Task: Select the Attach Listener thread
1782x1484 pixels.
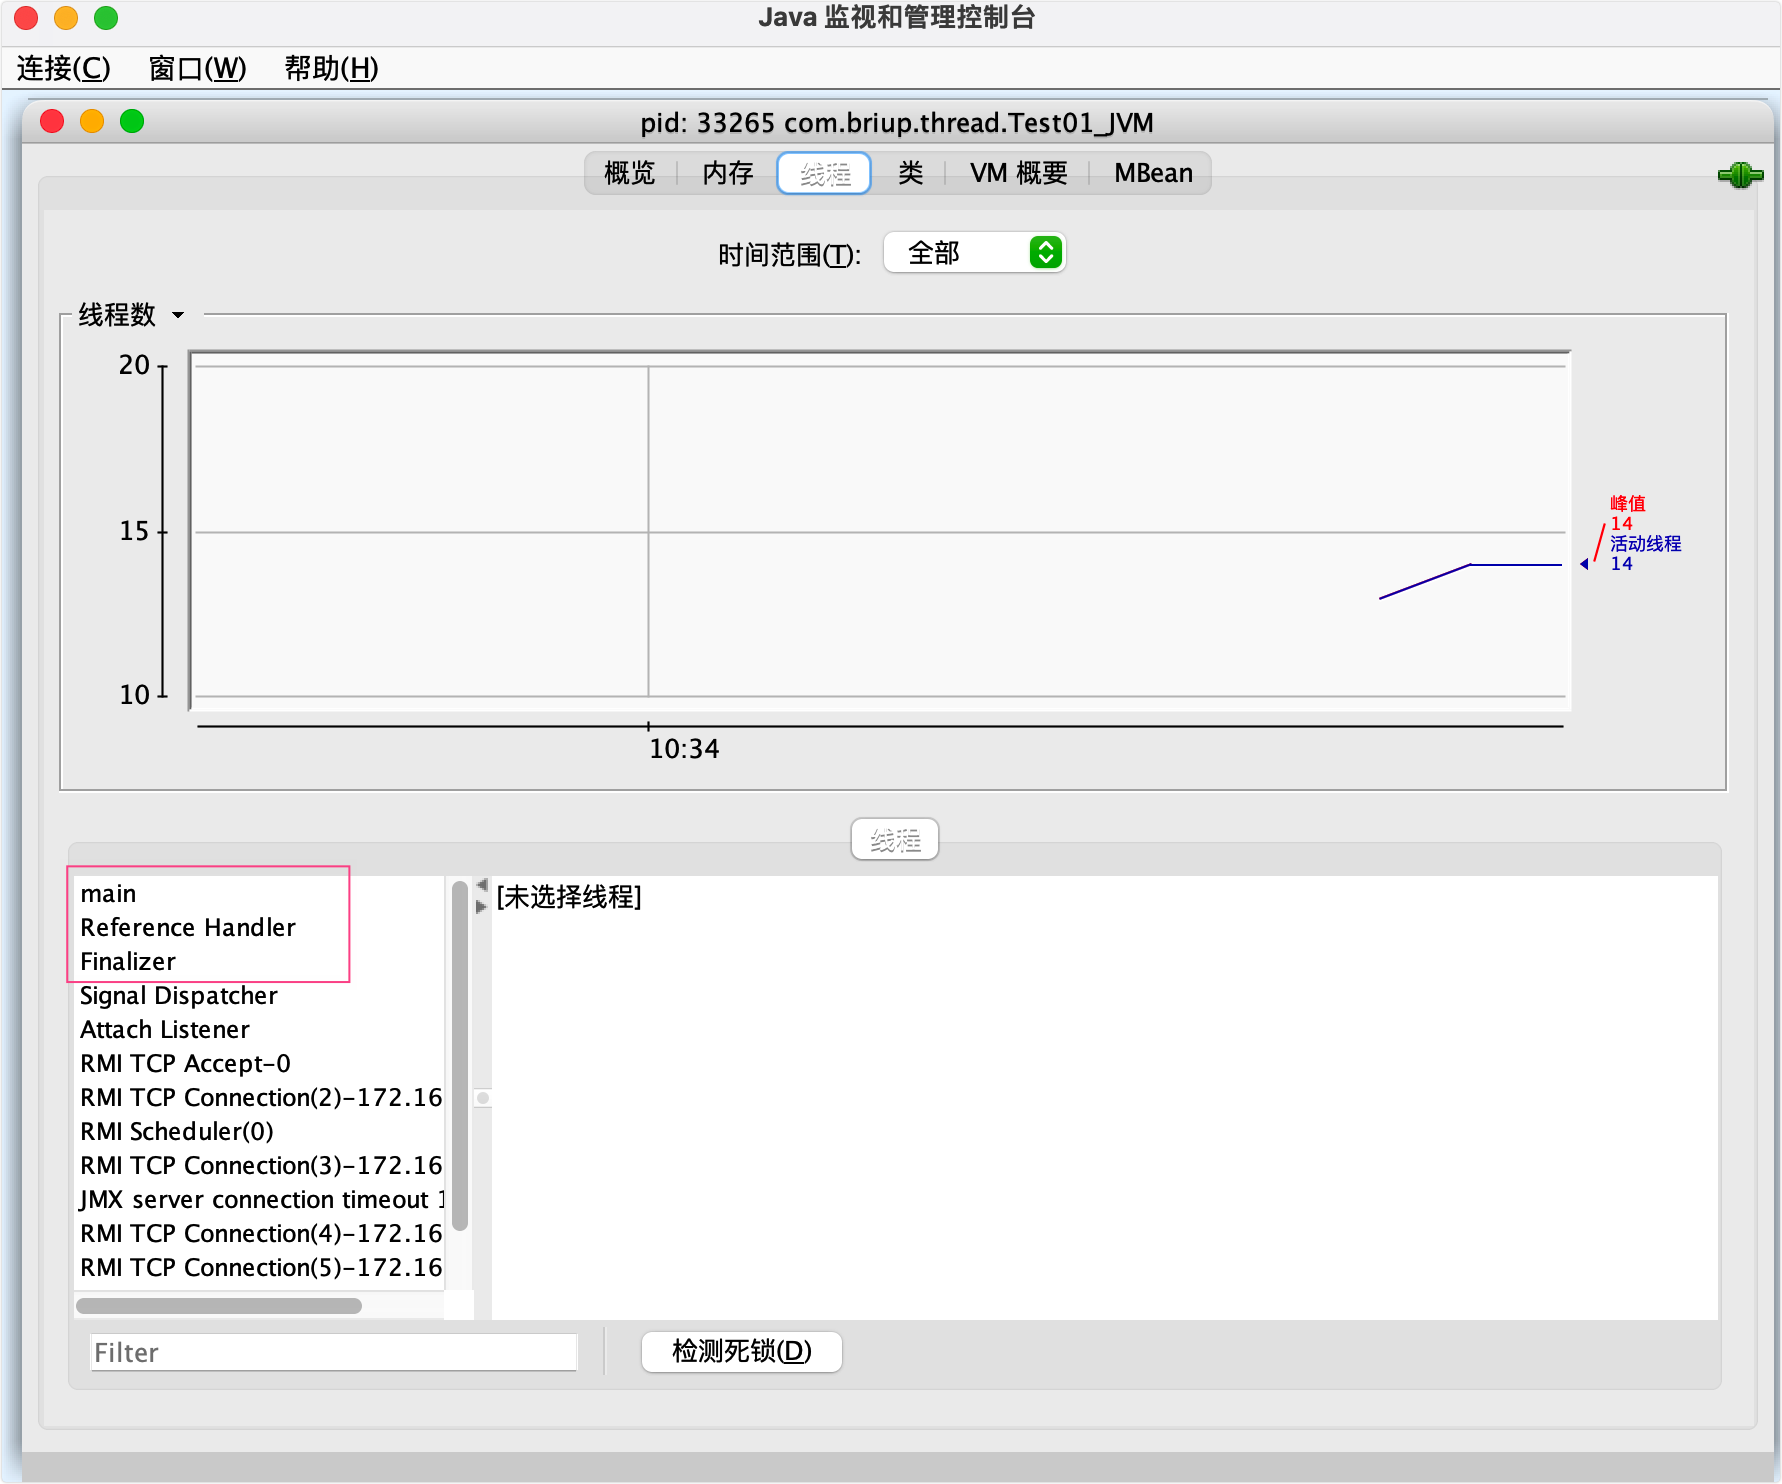Action: (259, 1030)
